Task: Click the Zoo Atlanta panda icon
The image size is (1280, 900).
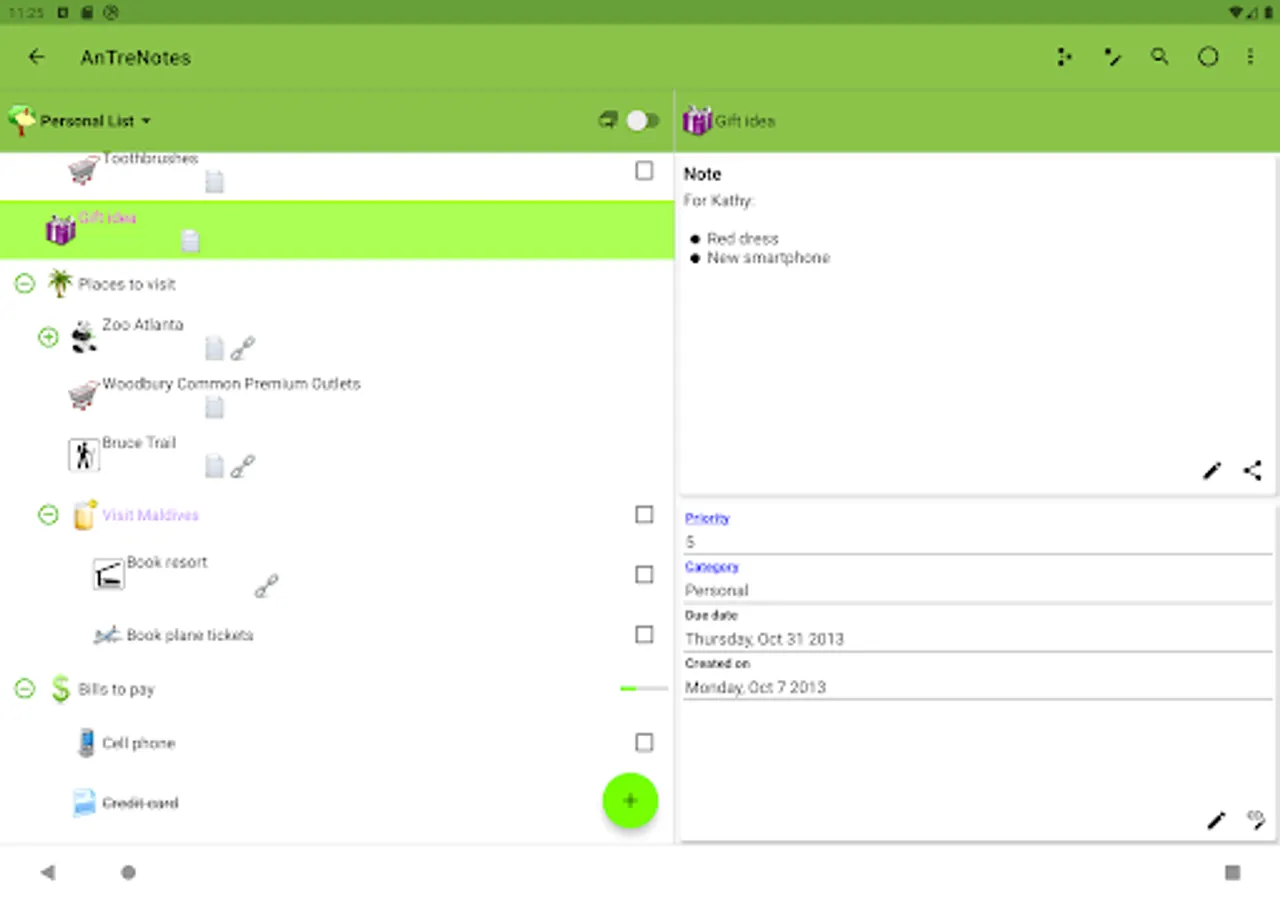Action: tap(84, 338)
